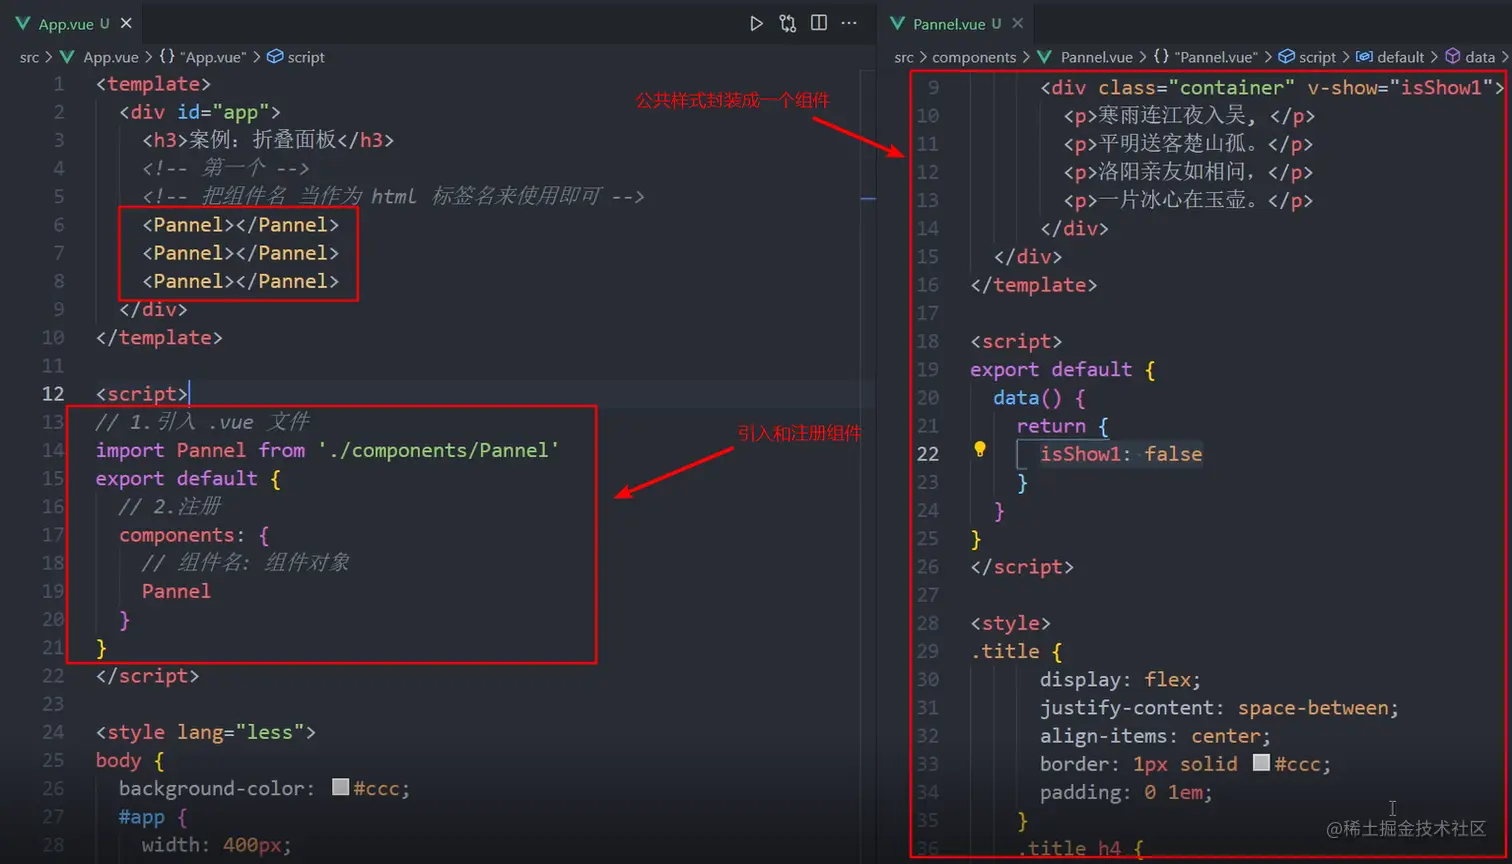1512x864 pixels.
Task: Click the 'data() {' line
Action: pos(1039,397)
